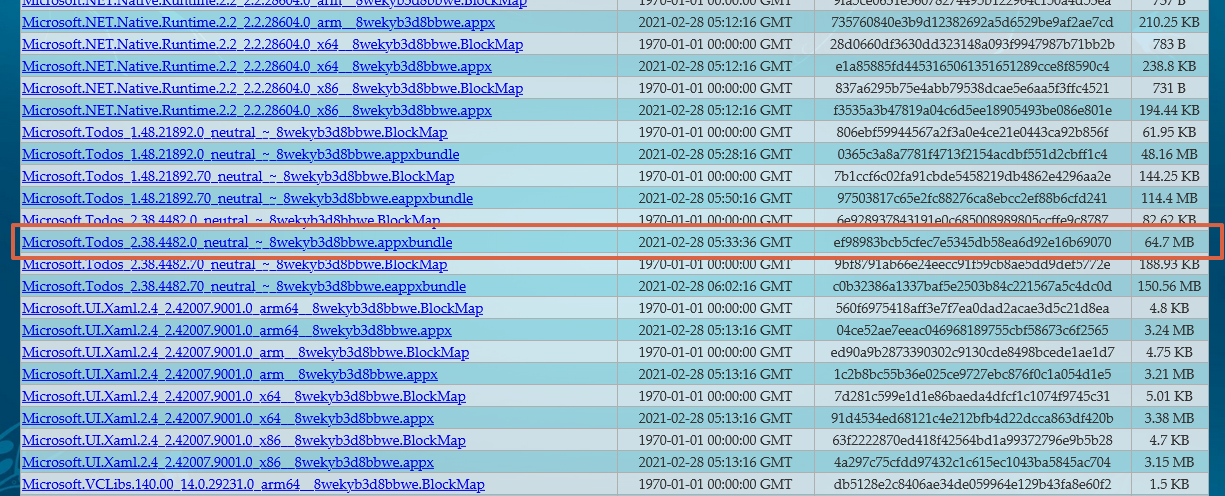Download Microsoft.Todos_1.48.21892.0 appxbundle
Viewport: 1225px width, 496px height.
click(240, 154)
